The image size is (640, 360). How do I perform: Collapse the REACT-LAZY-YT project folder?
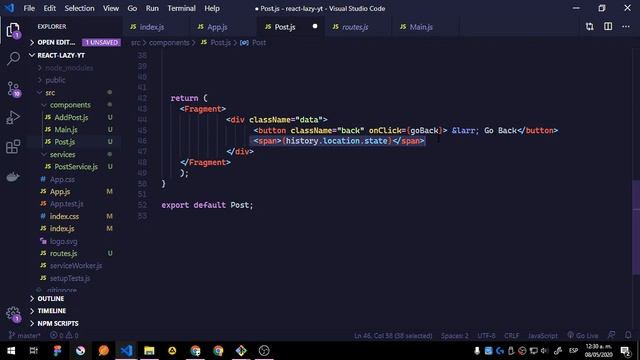[74, 55]
